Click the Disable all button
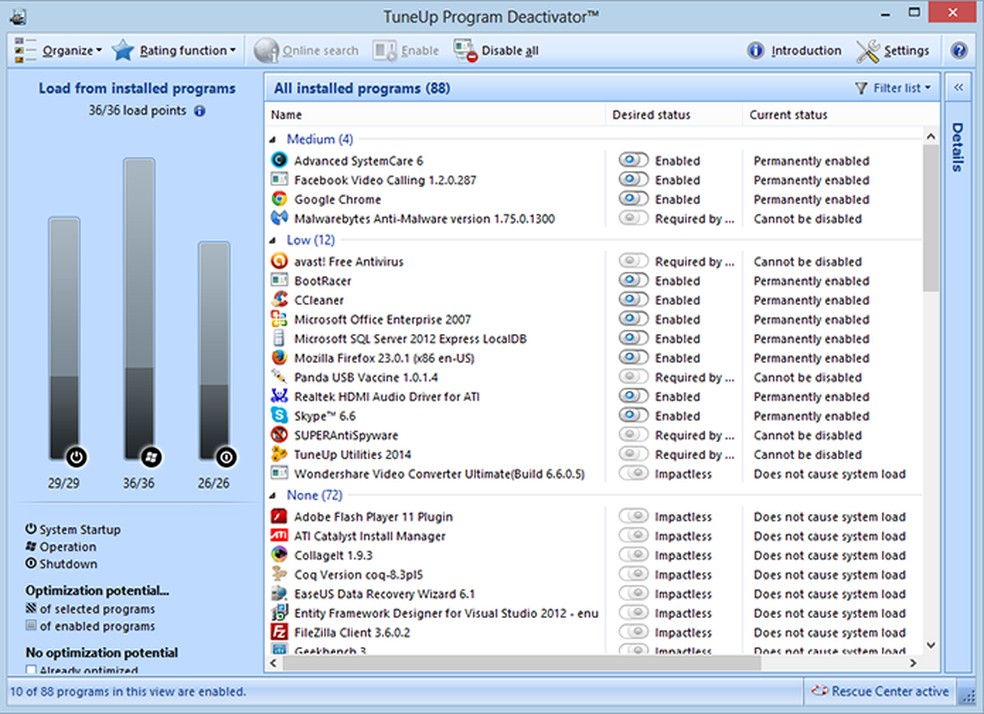Screen dimensions: 984x714 (x=497, y=51)
